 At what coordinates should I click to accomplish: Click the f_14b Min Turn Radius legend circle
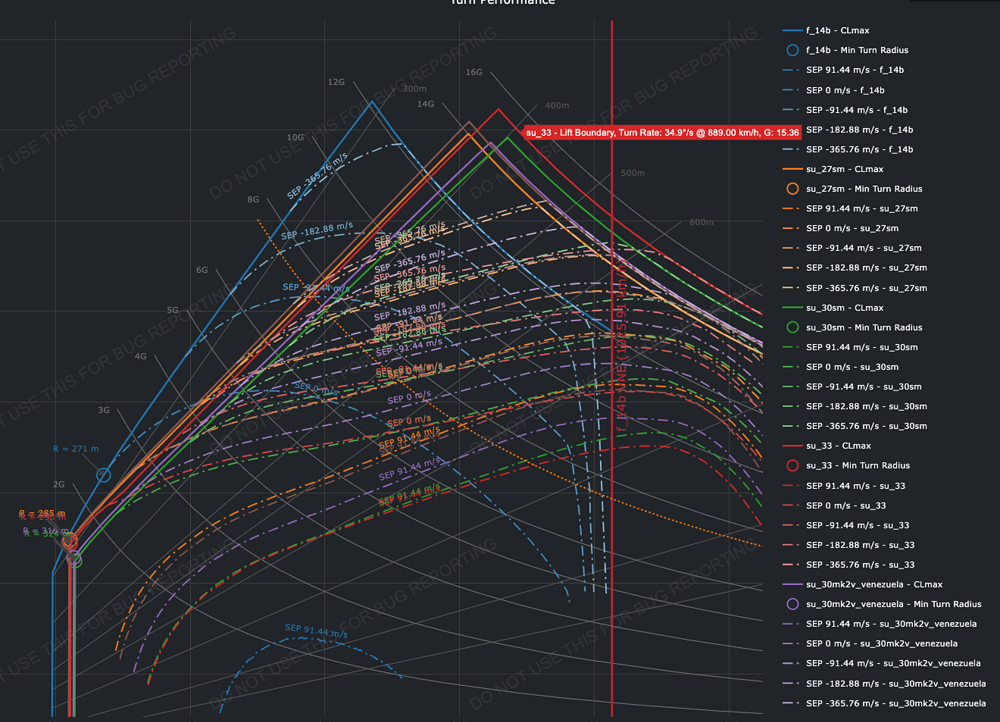(x=793, y=50)
